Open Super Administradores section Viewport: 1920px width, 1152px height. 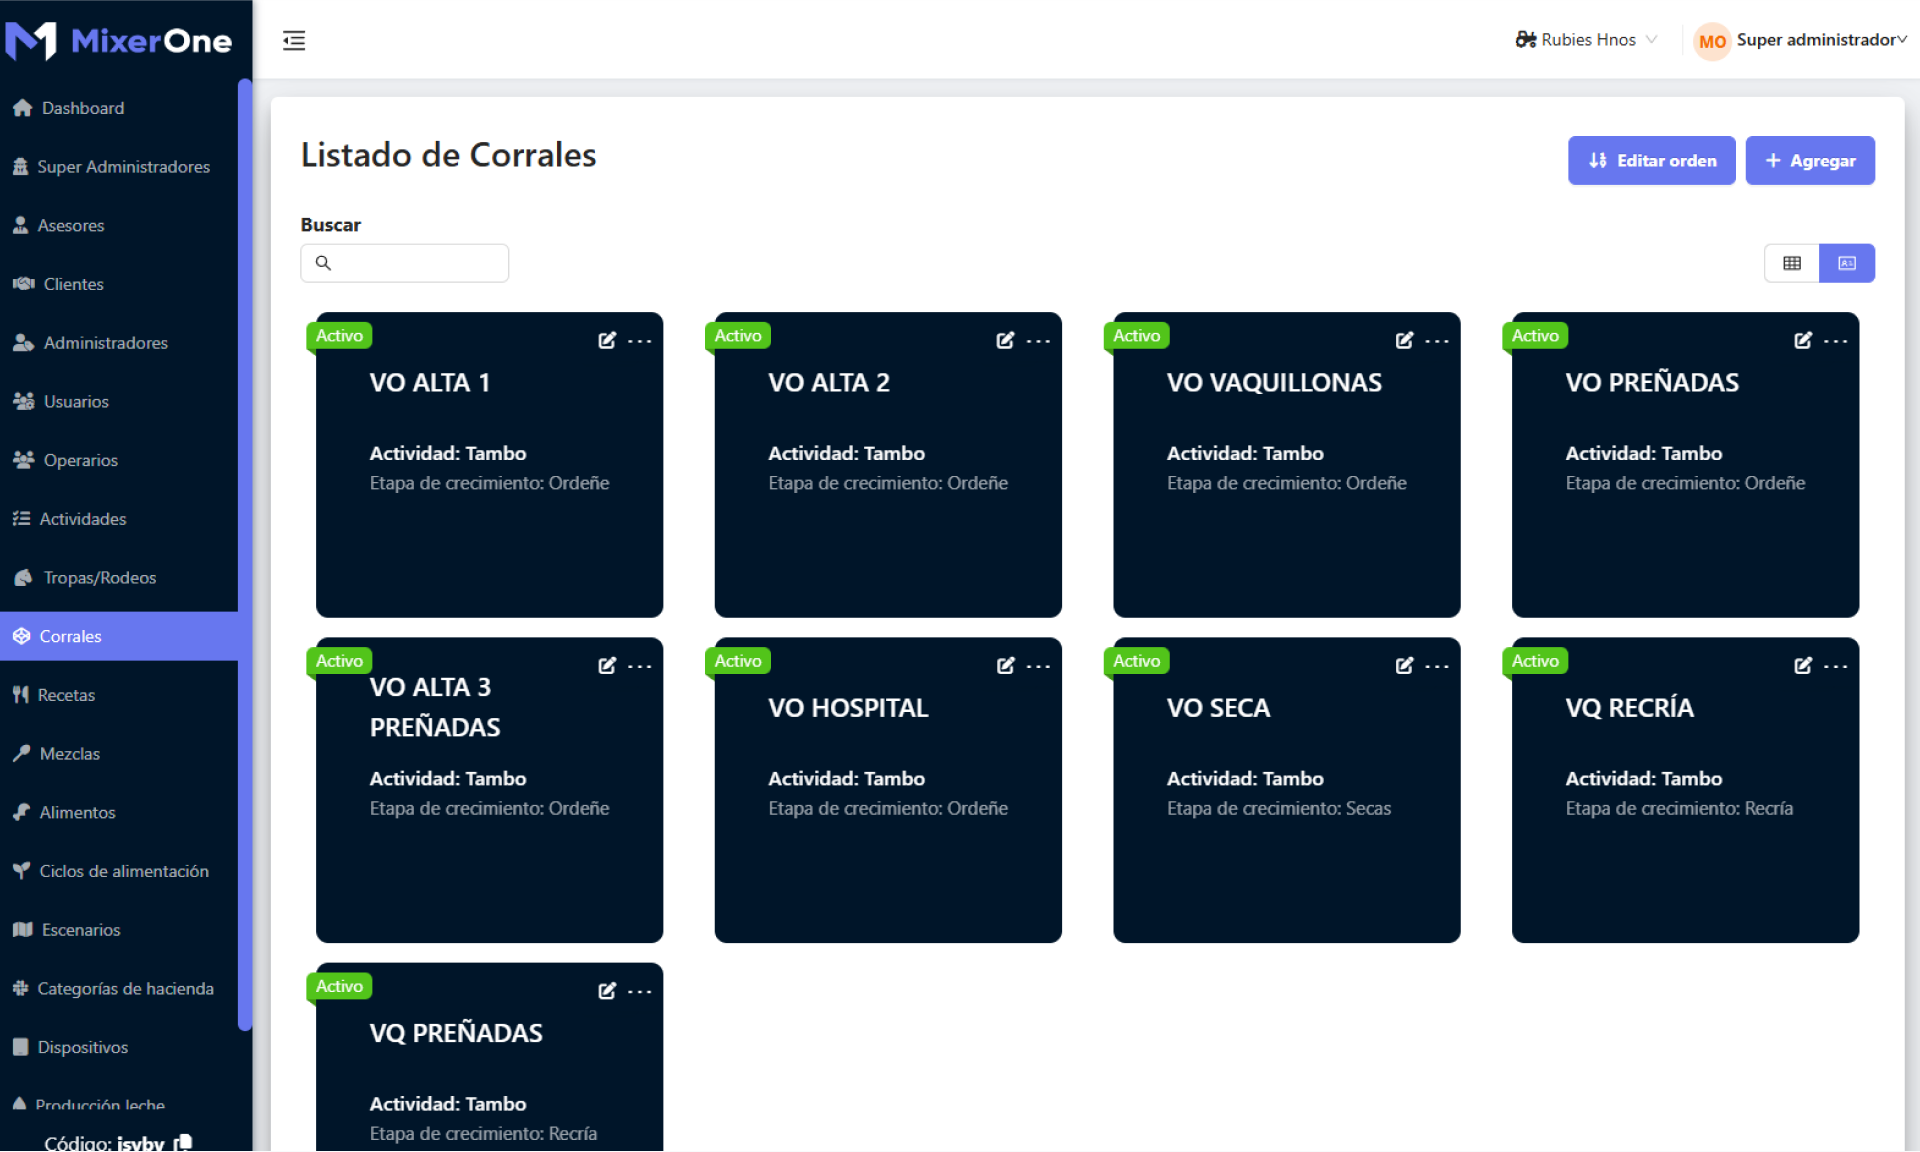119,167
